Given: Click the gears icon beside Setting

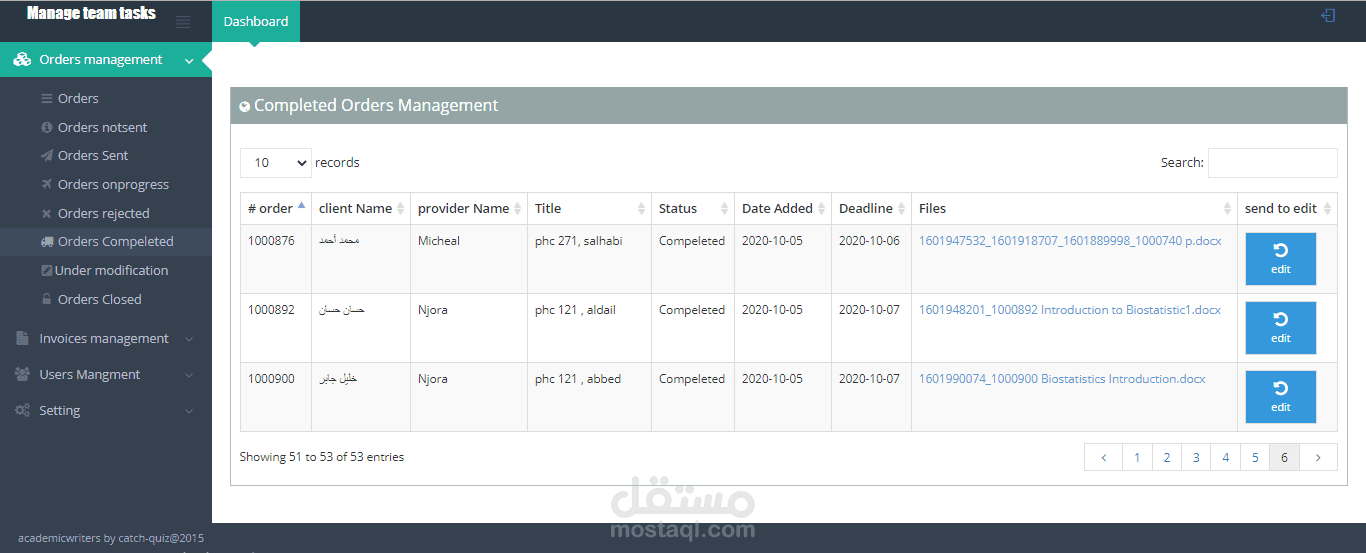Looking at the screenshot, I should coord(22,410).
